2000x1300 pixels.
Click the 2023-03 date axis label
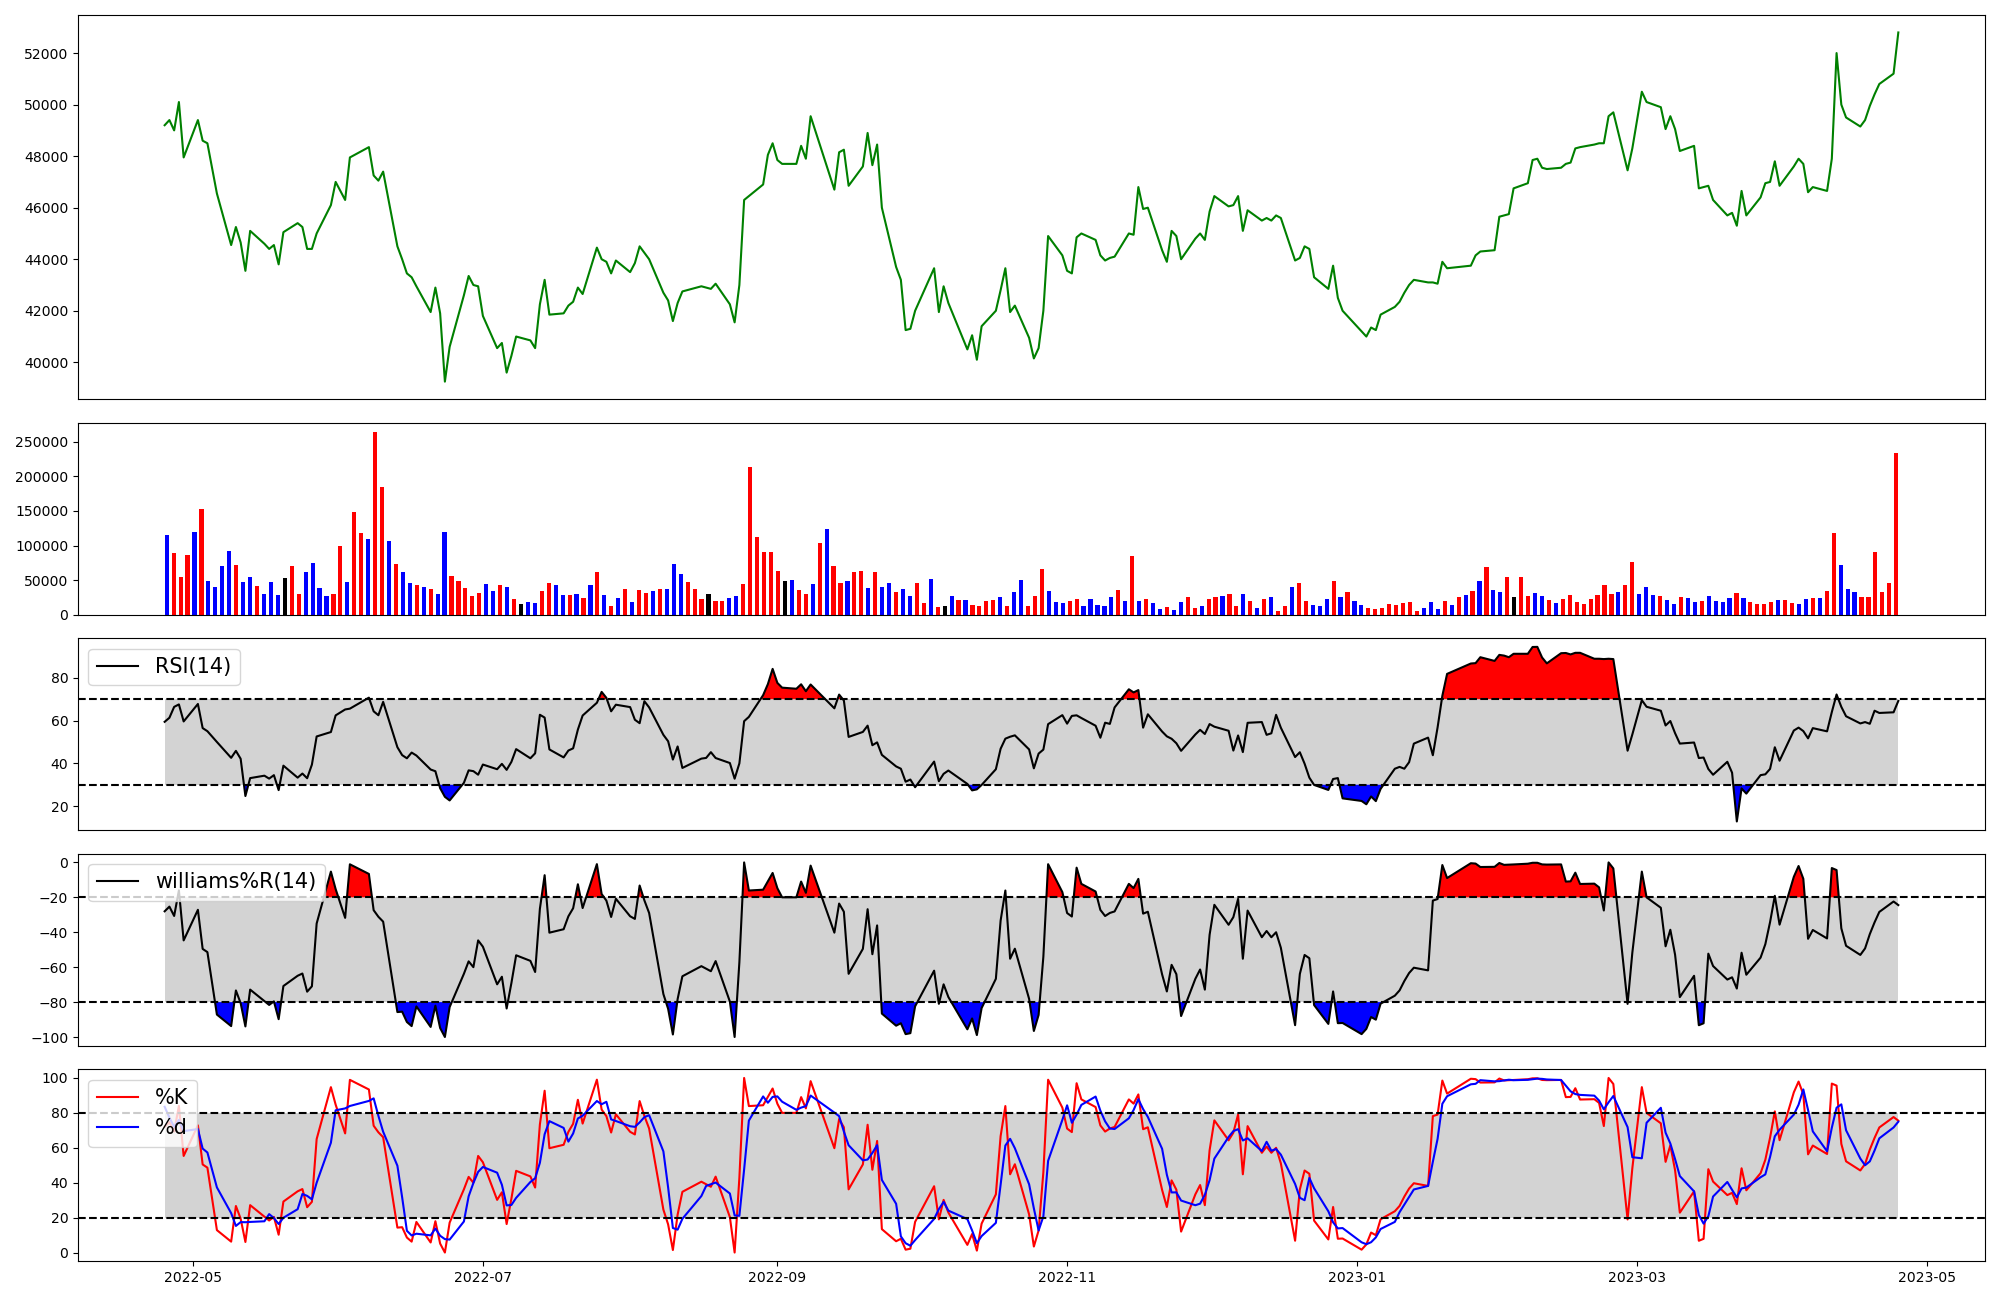pos(1637,1276)
